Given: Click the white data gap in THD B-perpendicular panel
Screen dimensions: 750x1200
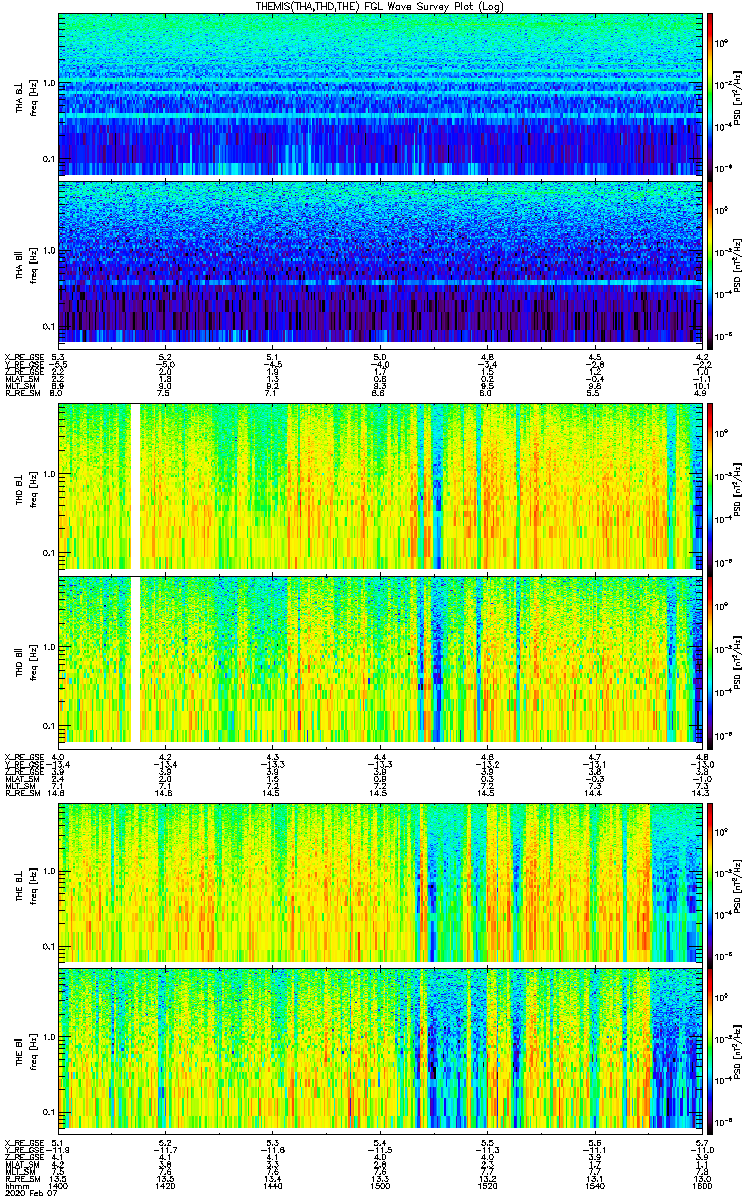Looking at the screenshot, I should pos(137,487).
